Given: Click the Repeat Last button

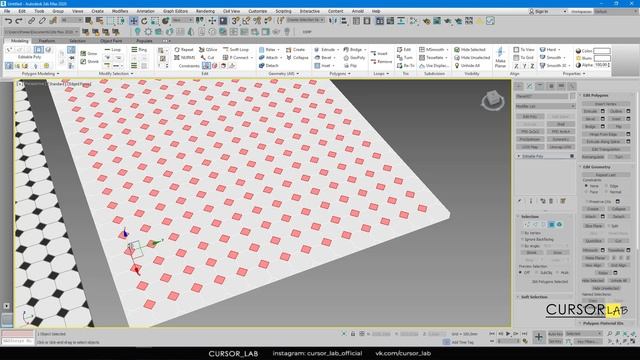Looking at the screenshot, I should 606,175.
